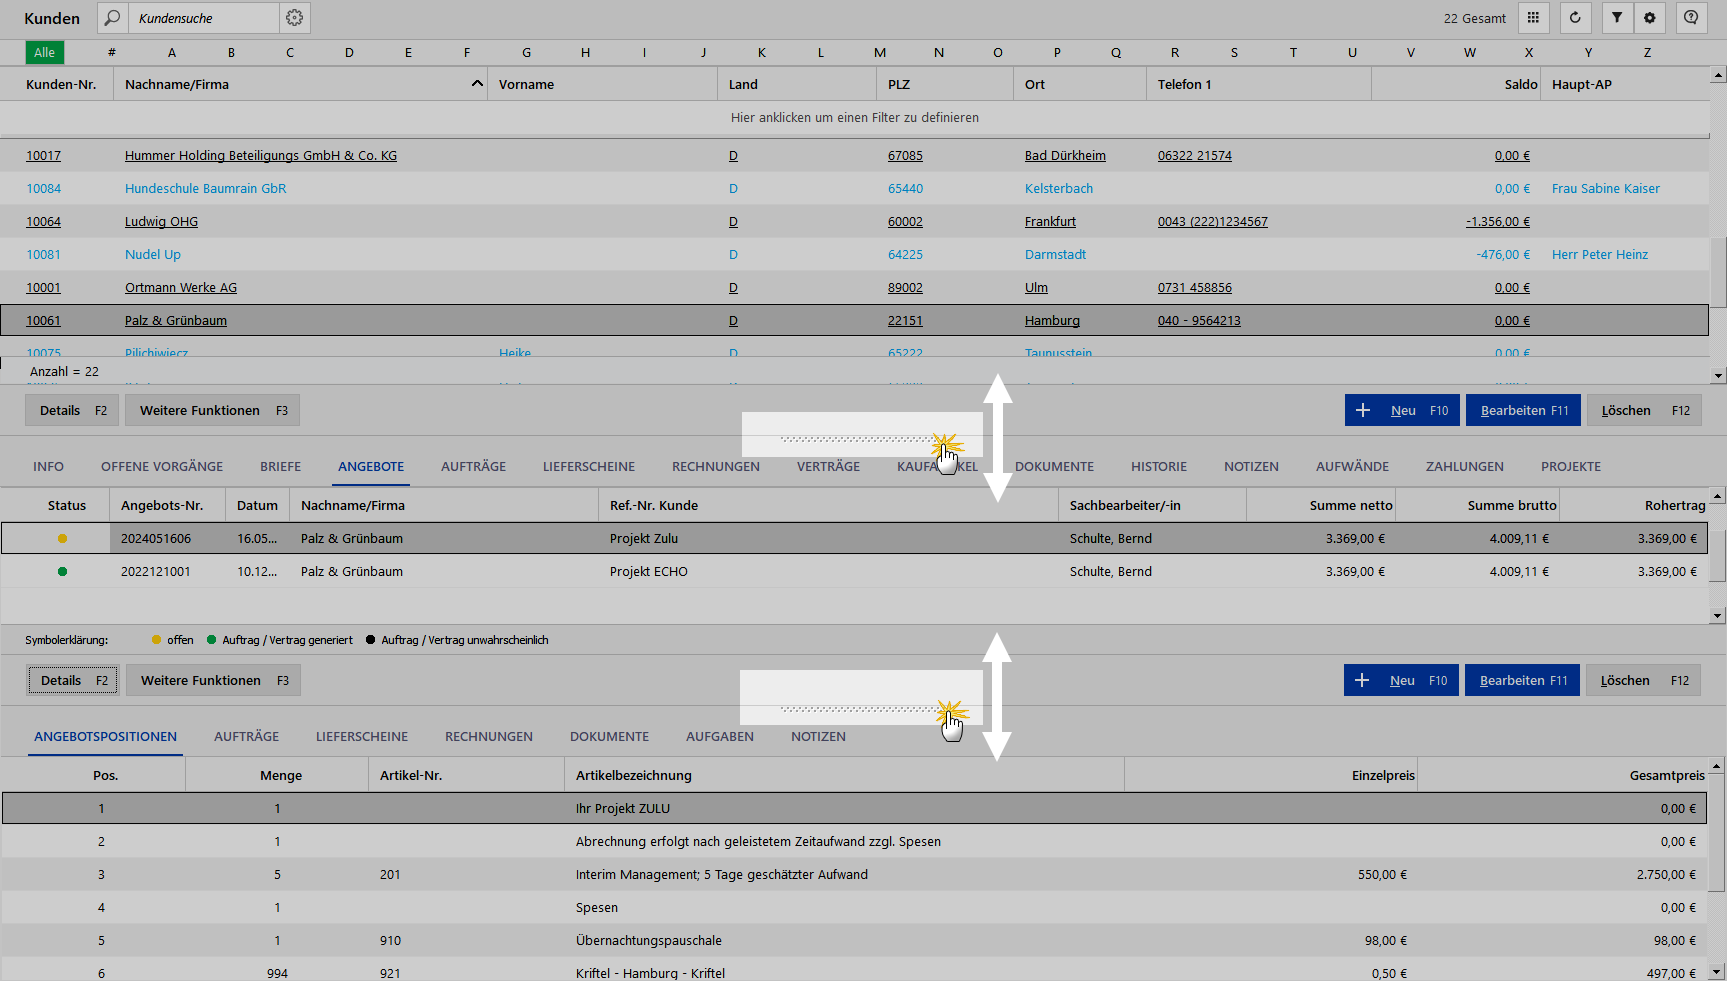
Task: Sort offers by Summe netto header
Action: coord(1320,505)
